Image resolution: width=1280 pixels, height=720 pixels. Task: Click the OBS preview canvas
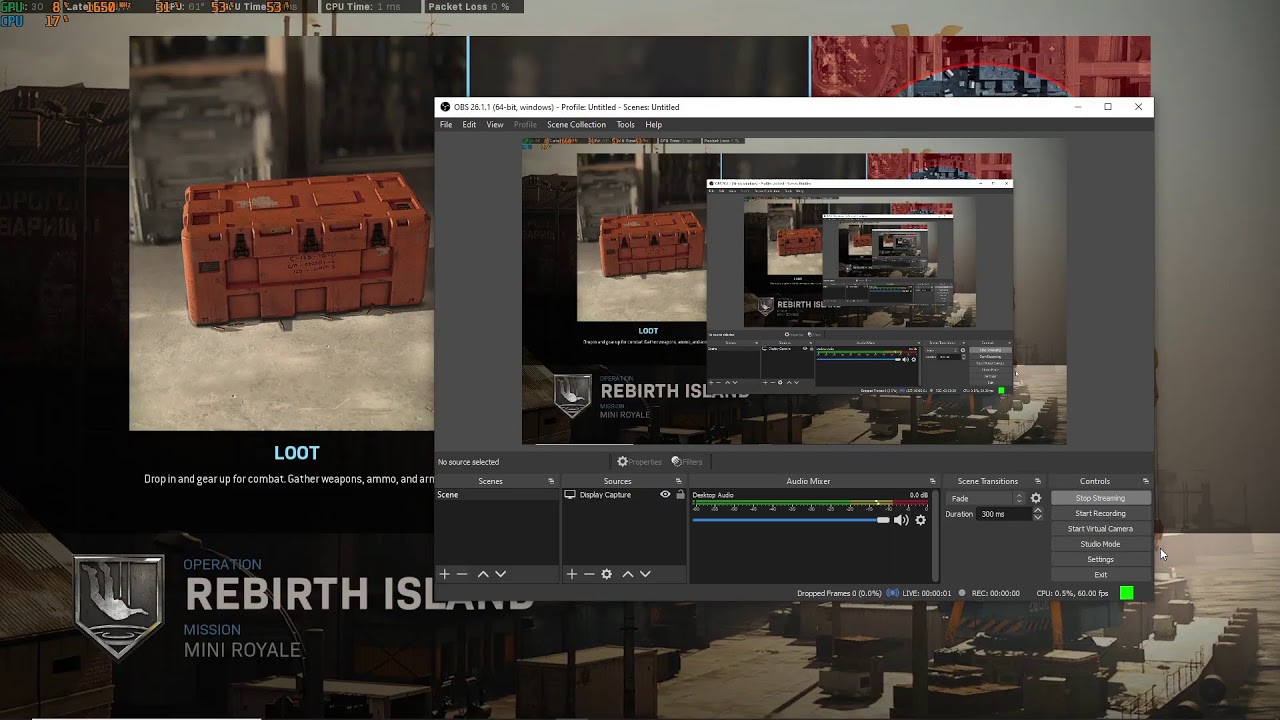794,291
